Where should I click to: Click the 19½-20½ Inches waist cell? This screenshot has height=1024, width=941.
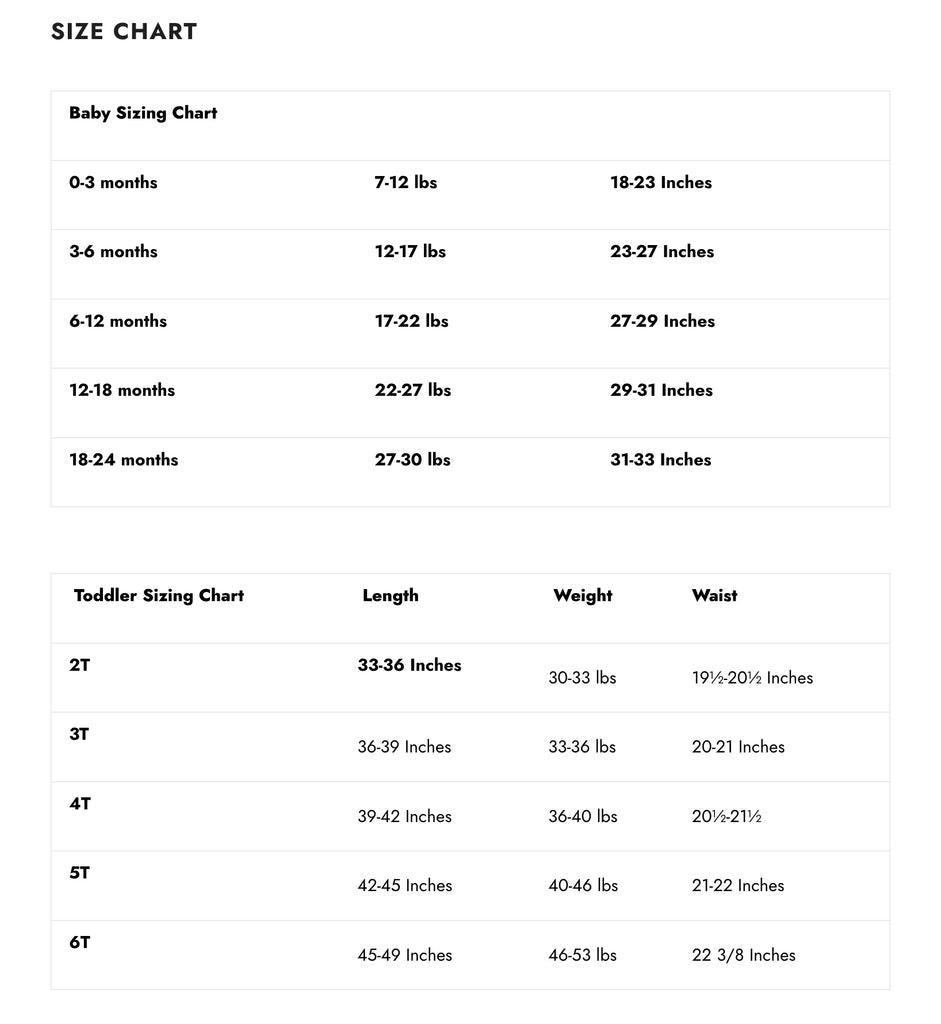(752, 678)
